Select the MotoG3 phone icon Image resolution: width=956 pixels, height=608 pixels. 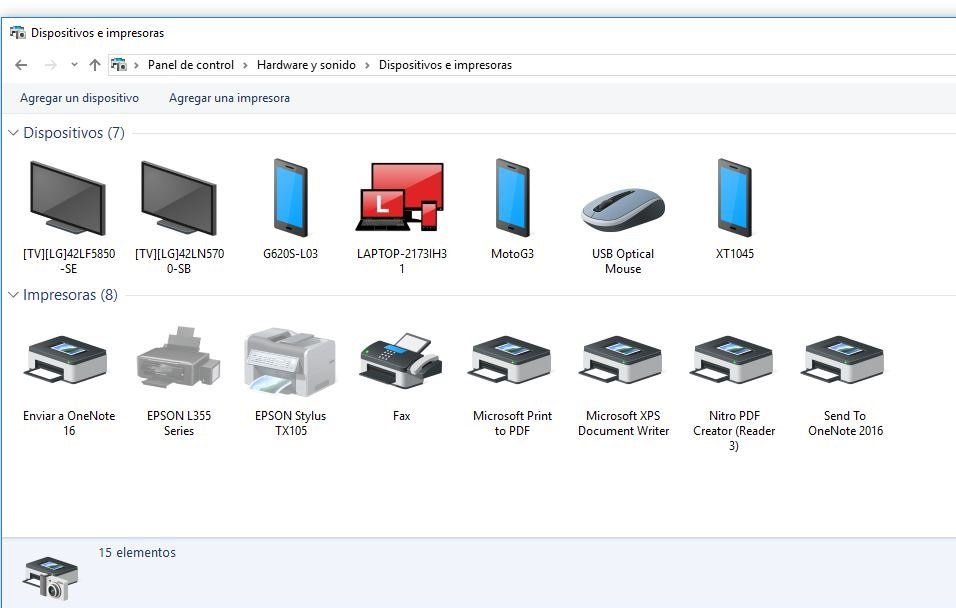point(512,198)
